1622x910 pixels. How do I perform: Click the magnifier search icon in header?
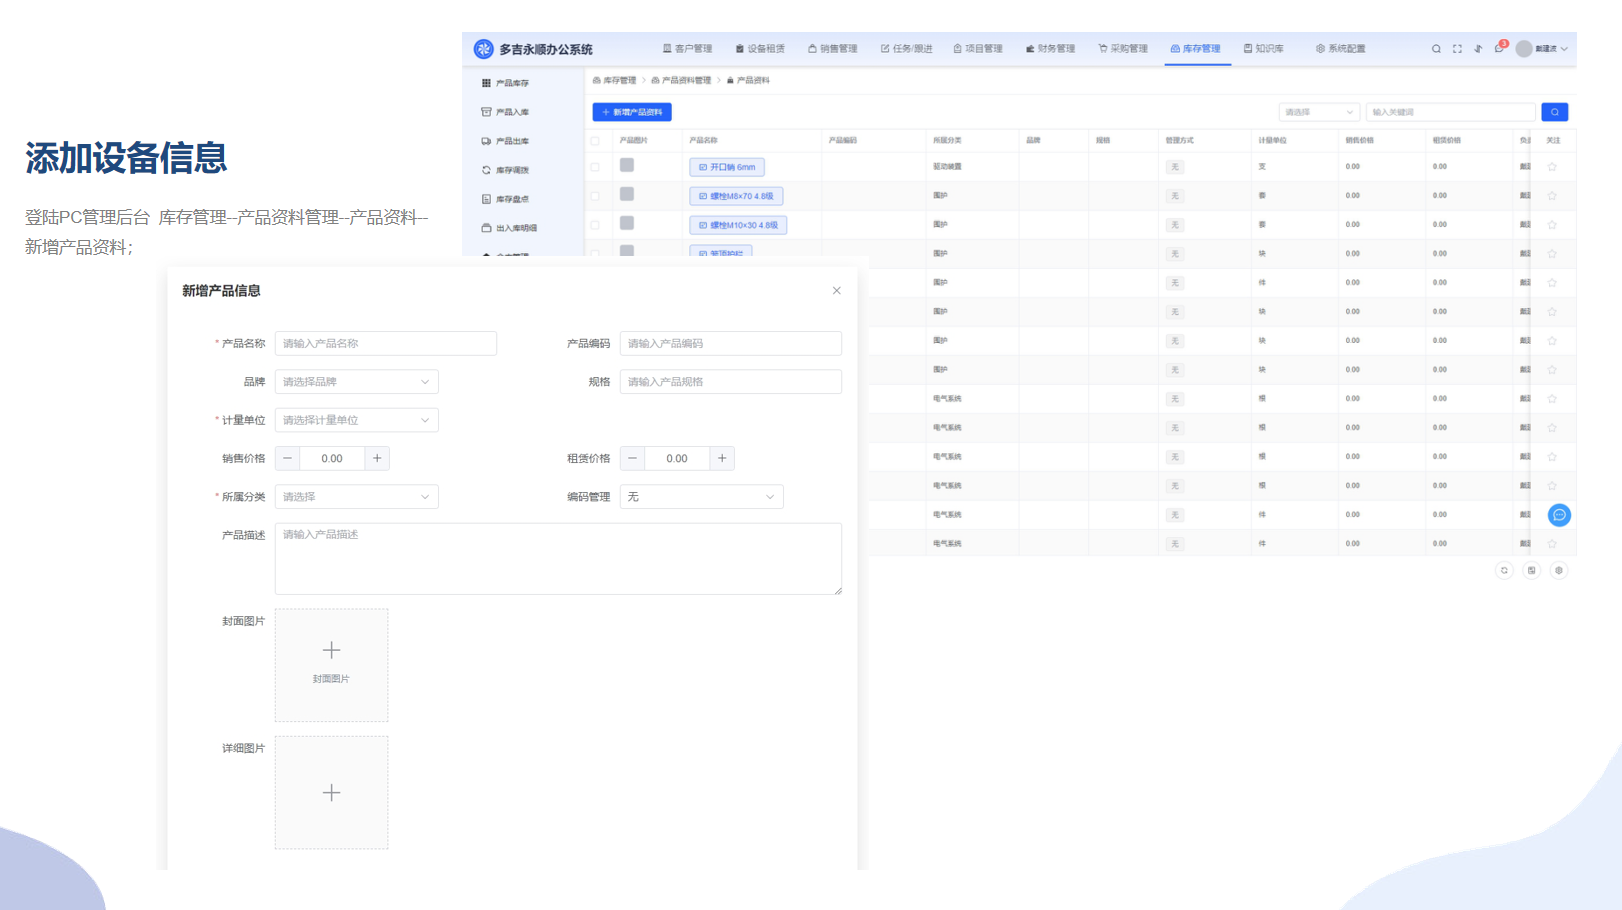point(1436,49)
